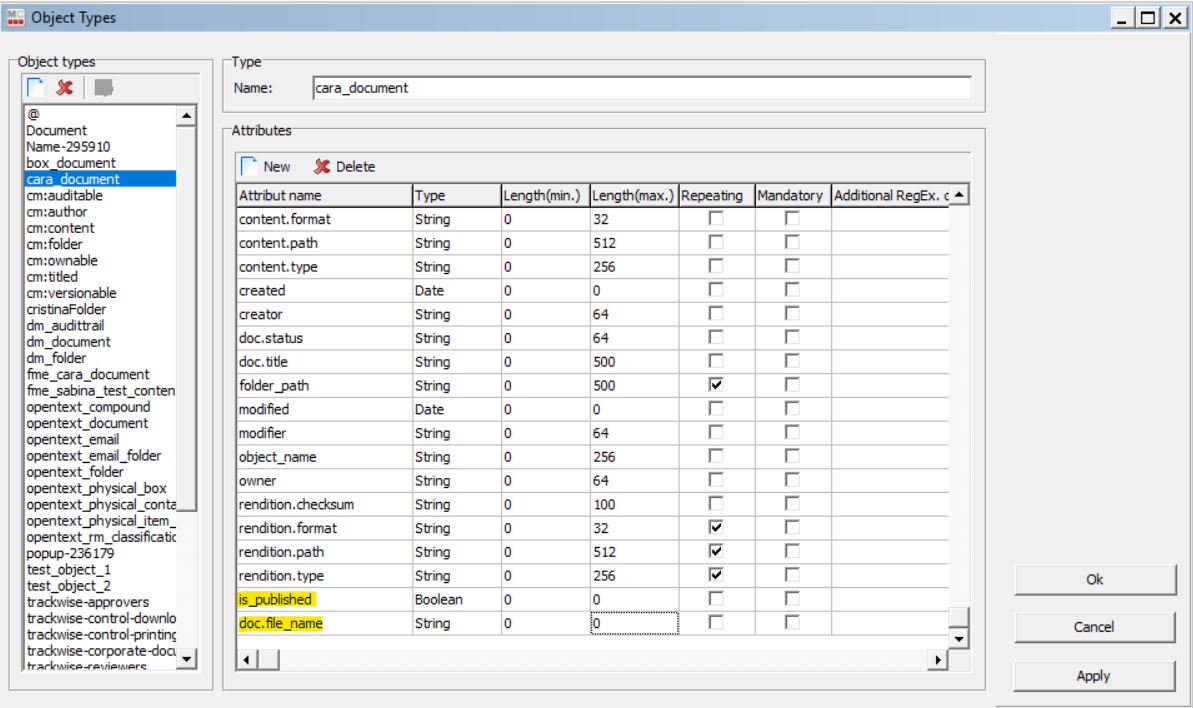Image resolution: width=1193 pixels, height=708 pixels.
Task: Open Type cell for created attribute
Action: 456,291
